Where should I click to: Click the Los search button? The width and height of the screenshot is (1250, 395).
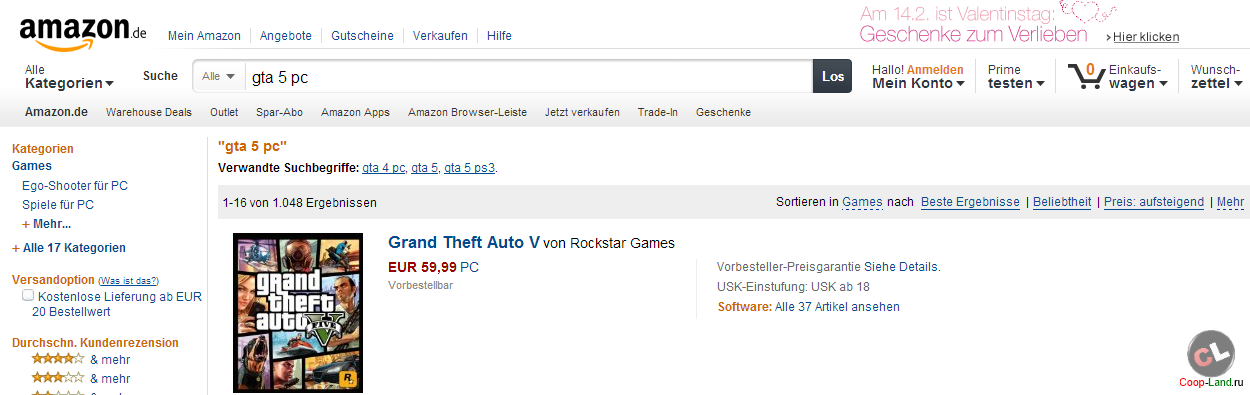tap(832, 76)
